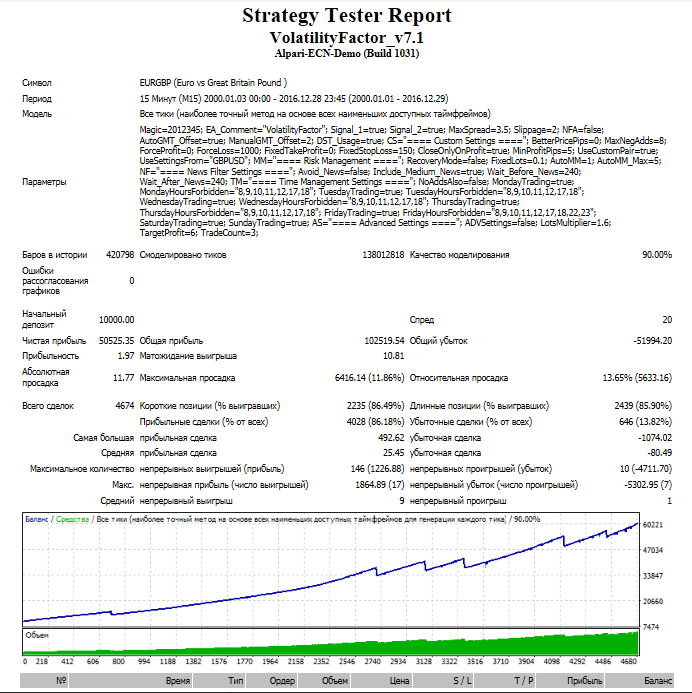The height and width of the screenshot is (693, 692).
Task: Click the profit factor value 1.97
Action: coord(126,356)
